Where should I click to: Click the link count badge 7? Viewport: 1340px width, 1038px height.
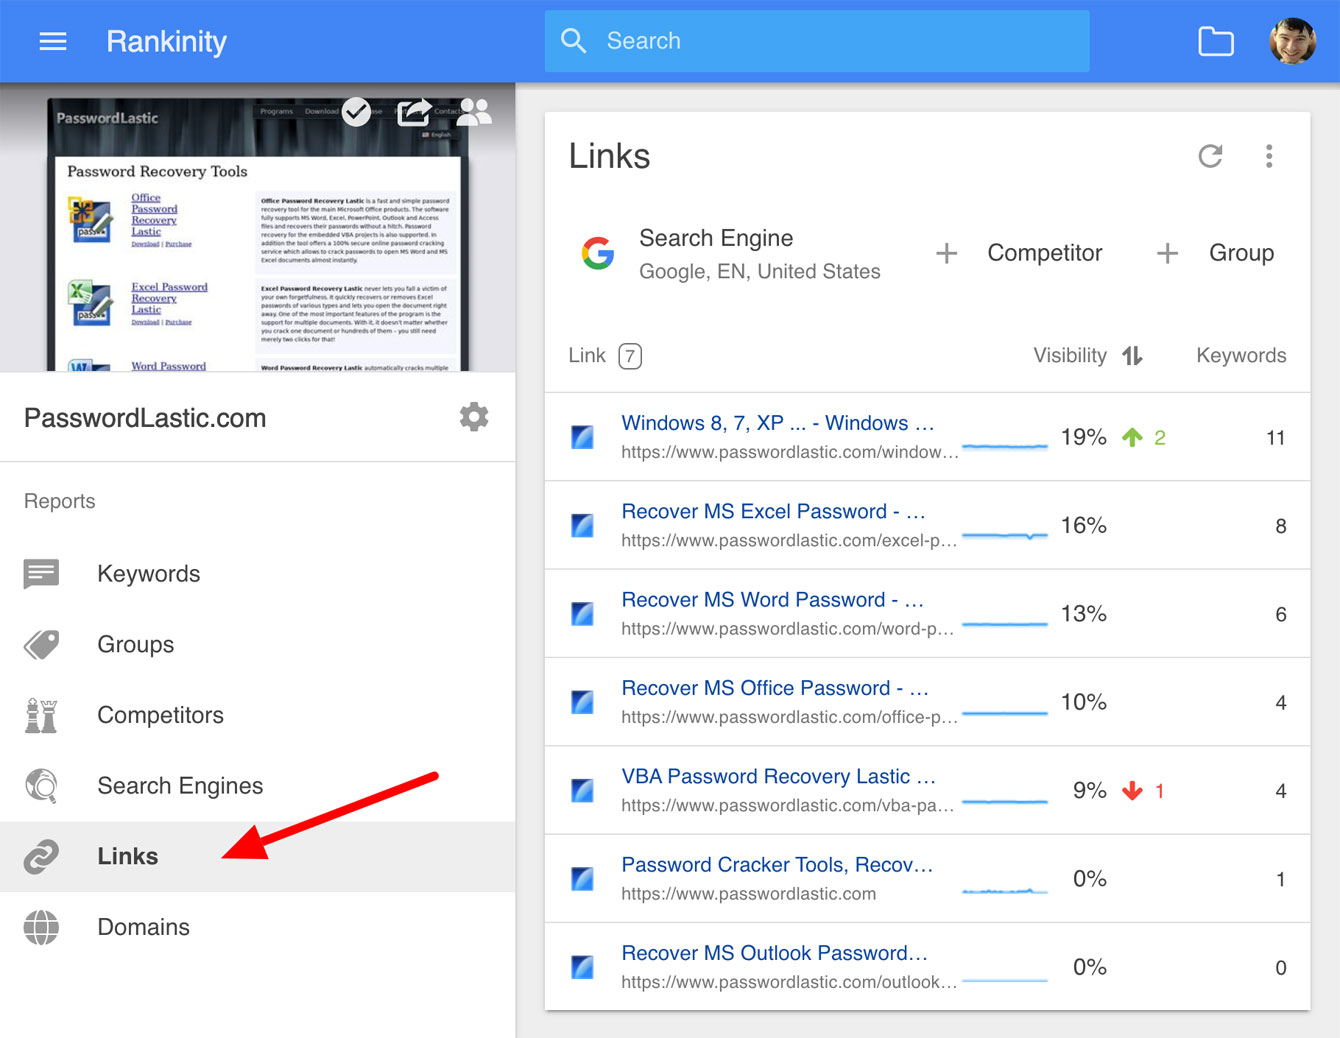click(x=630, y=356)
